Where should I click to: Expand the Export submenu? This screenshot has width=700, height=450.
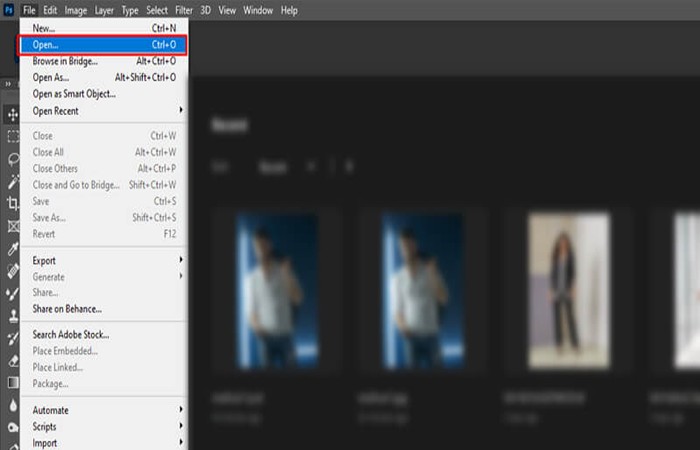104,260
